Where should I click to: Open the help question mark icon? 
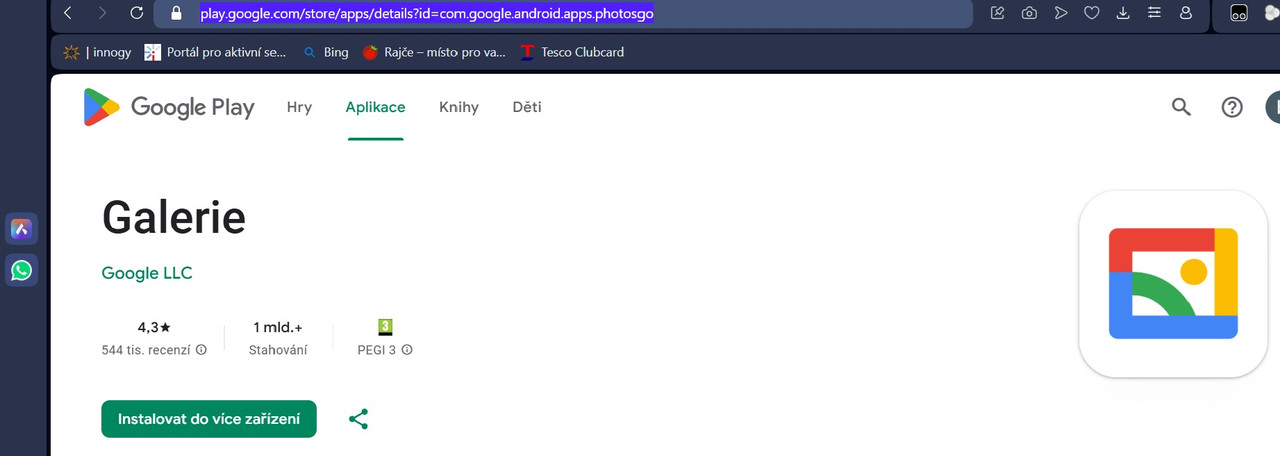[x=1232, y=107]
